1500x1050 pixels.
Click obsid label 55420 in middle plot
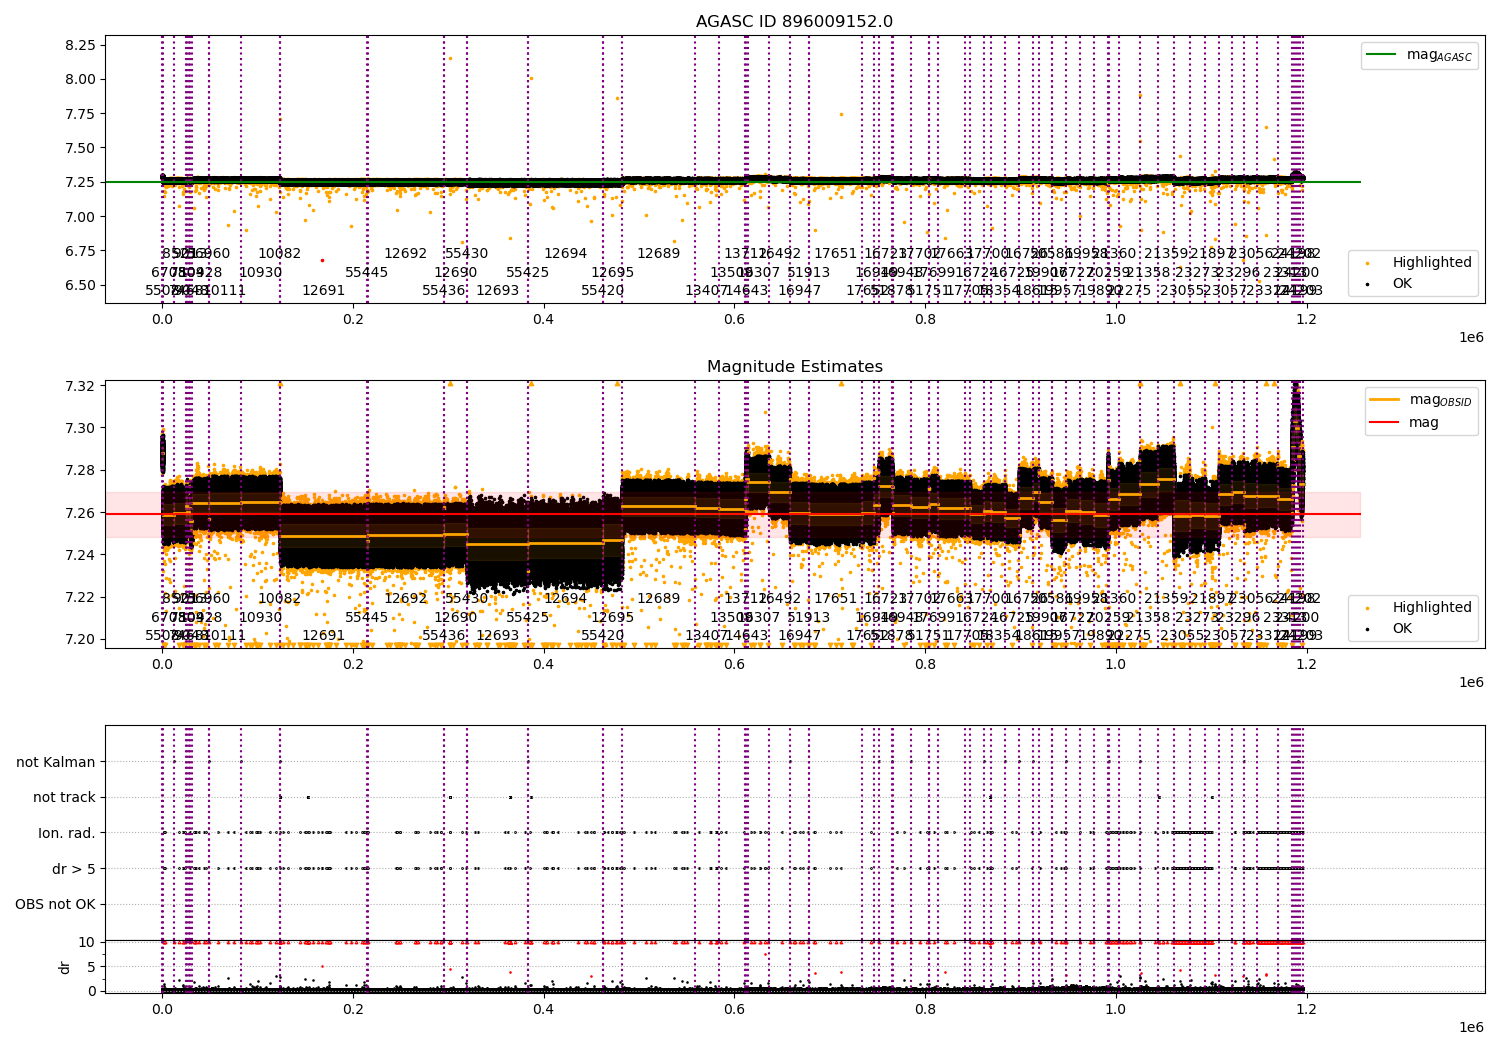coord(602,636)
